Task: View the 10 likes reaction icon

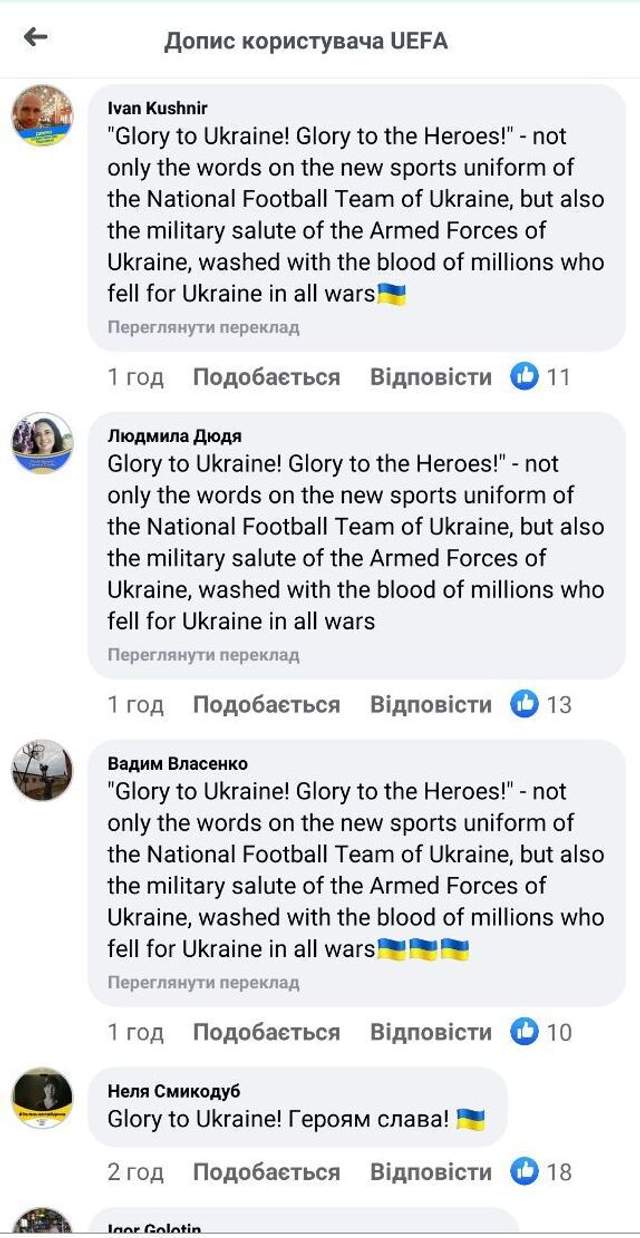Action: pos(525,1032)
